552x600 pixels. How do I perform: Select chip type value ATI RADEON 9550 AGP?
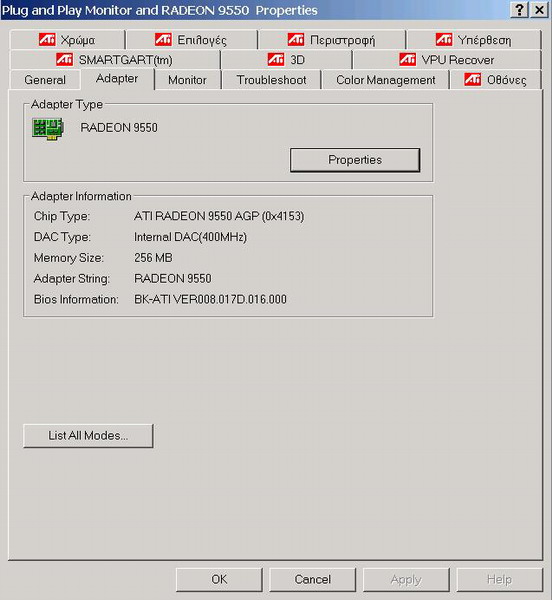tap(219, 216)
